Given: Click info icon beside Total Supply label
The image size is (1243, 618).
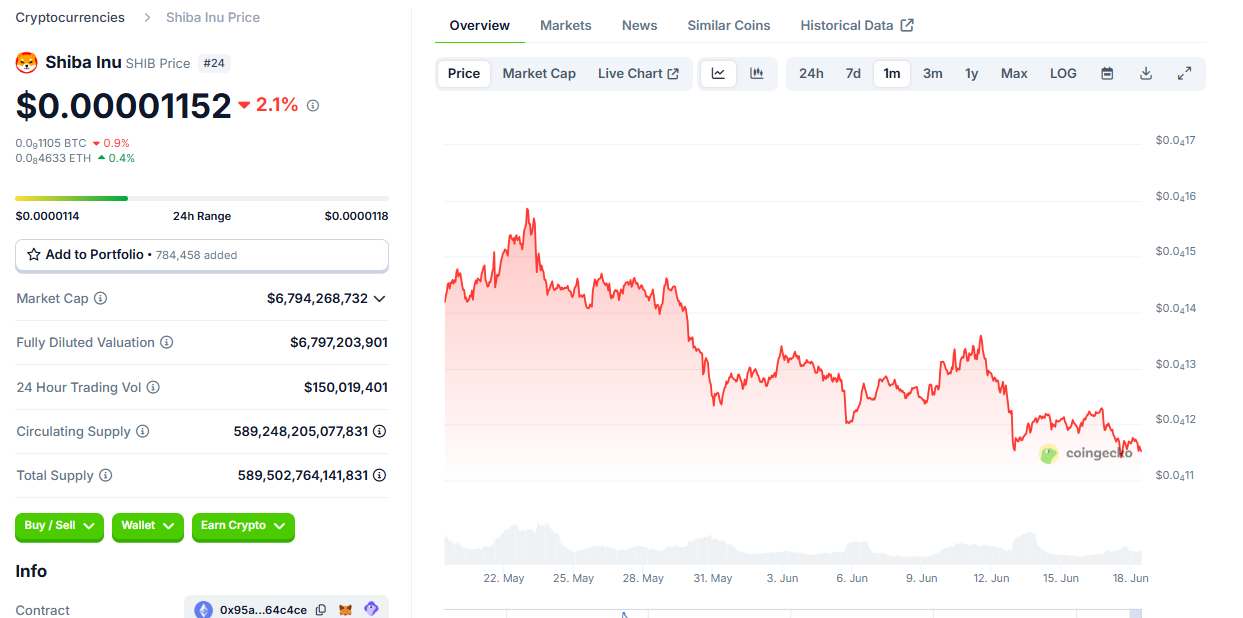Looking at the screenshot, I should [105, 475].
